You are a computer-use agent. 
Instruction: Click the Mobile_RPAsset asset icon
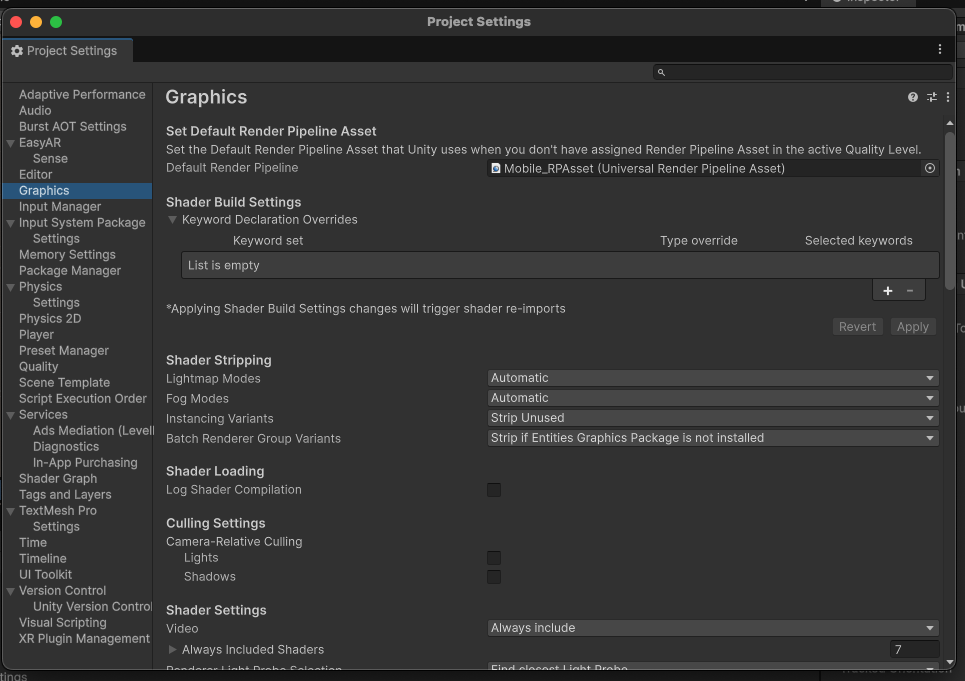pos(495,169)
